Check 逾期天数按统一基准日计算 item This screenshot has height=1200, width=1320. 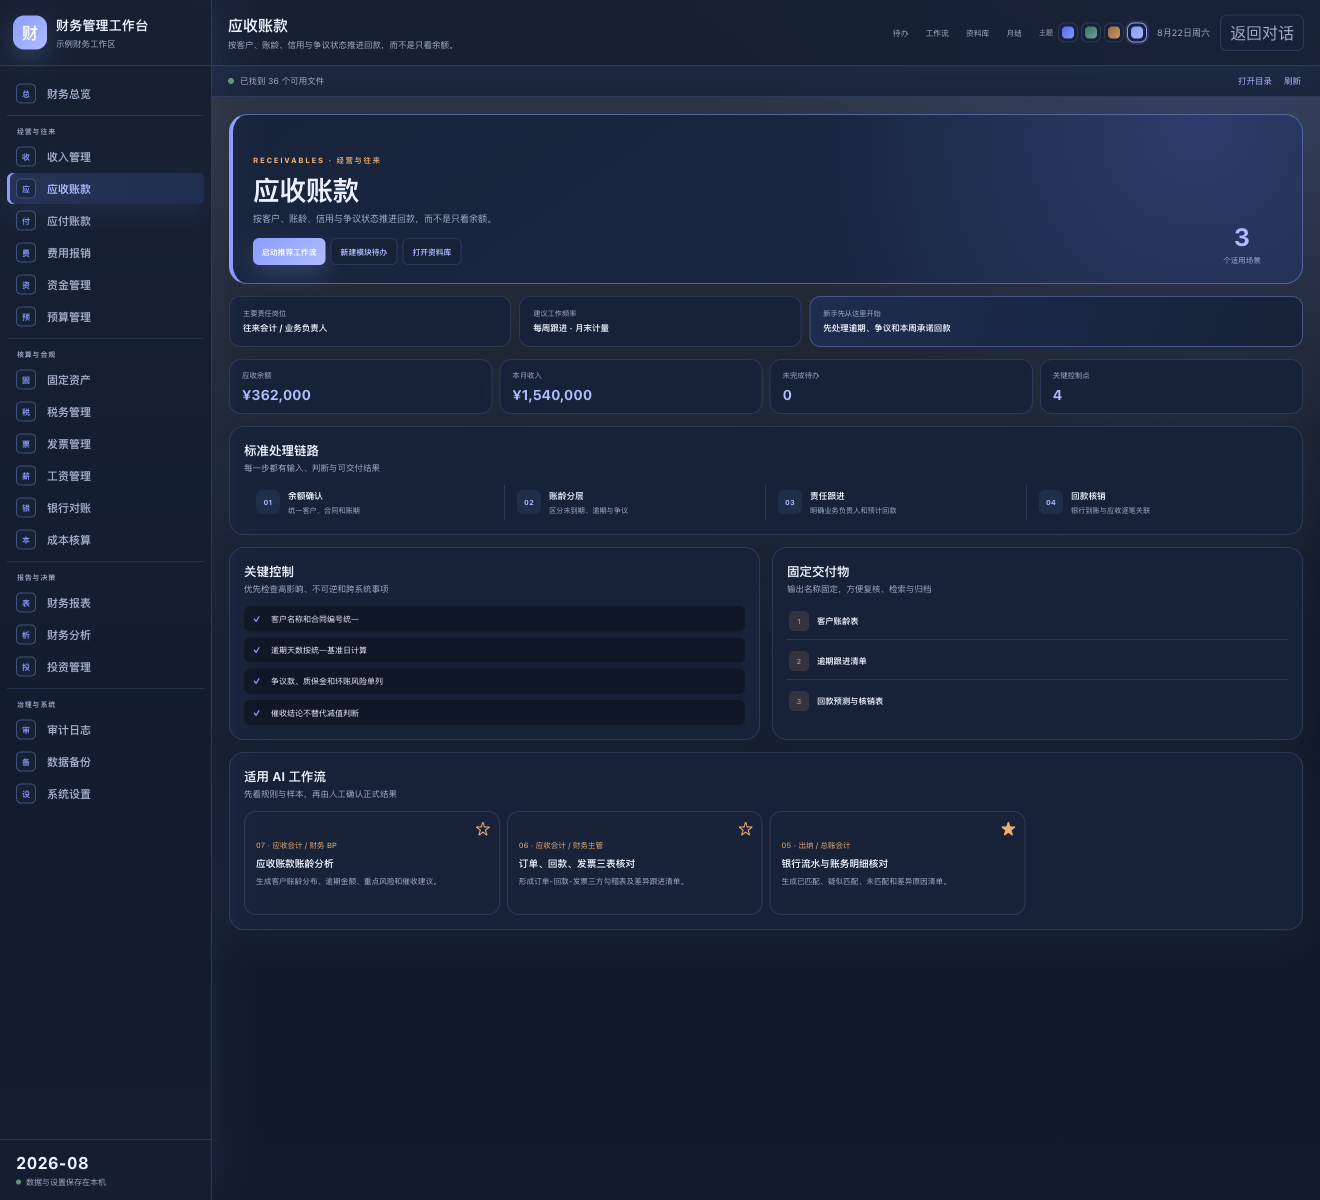tap(494, 650)
